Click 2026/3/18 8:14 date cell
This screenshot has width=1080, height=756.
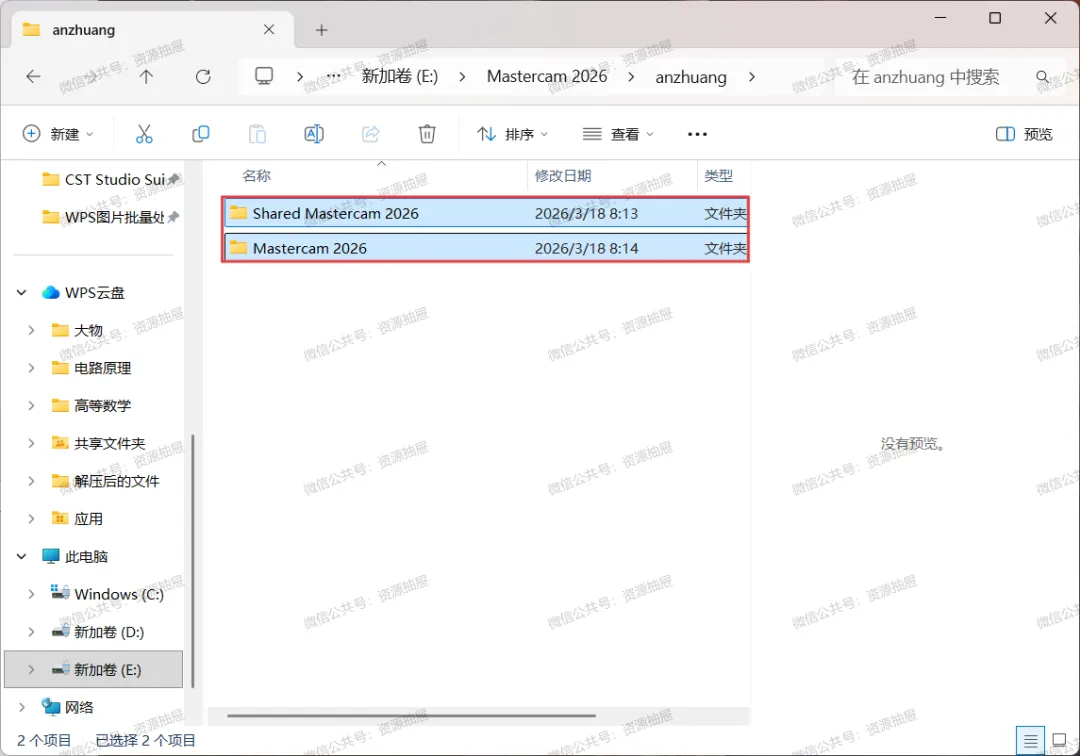point(586,248)
